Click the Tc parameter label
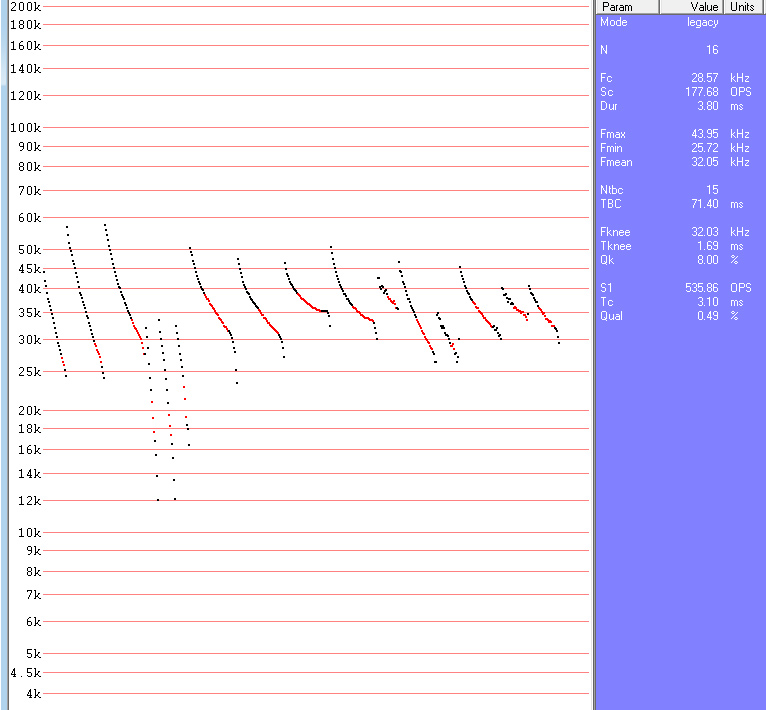Viewport: 766px width, 710px height. (606, 301)
